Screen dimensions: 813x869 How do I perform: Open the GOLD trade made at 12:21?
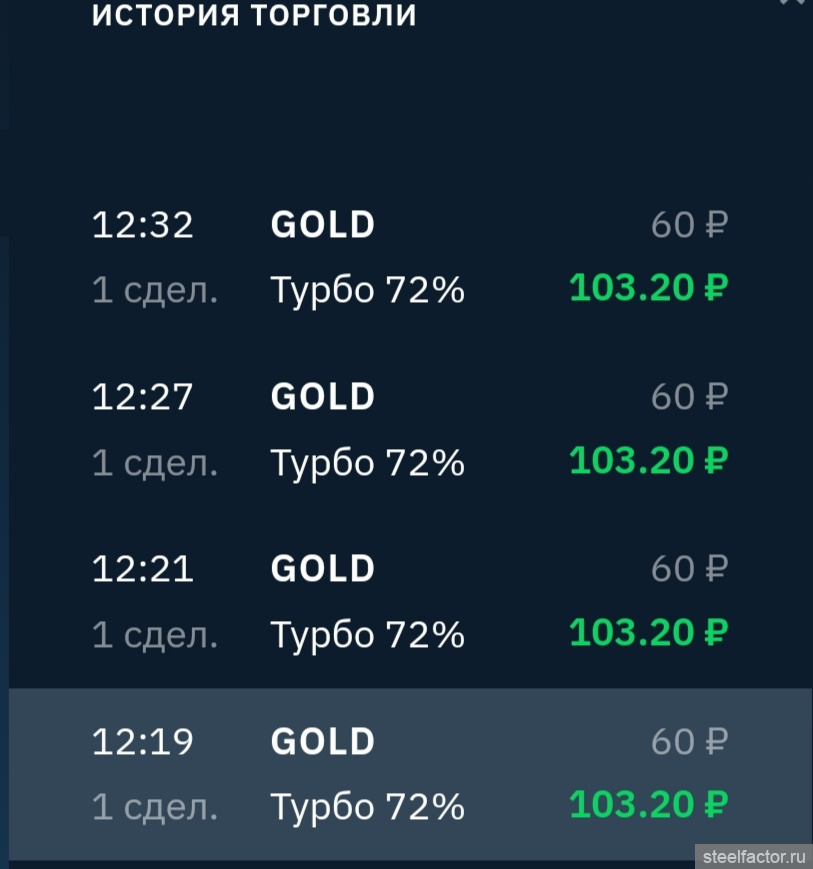(x=322, y=569)
